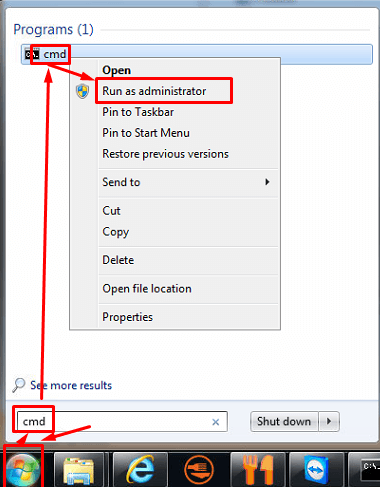The width and height of the screenshot is (380, 487).
Task: Launch Windows Explorer from the taskbar
Action: 79,471
